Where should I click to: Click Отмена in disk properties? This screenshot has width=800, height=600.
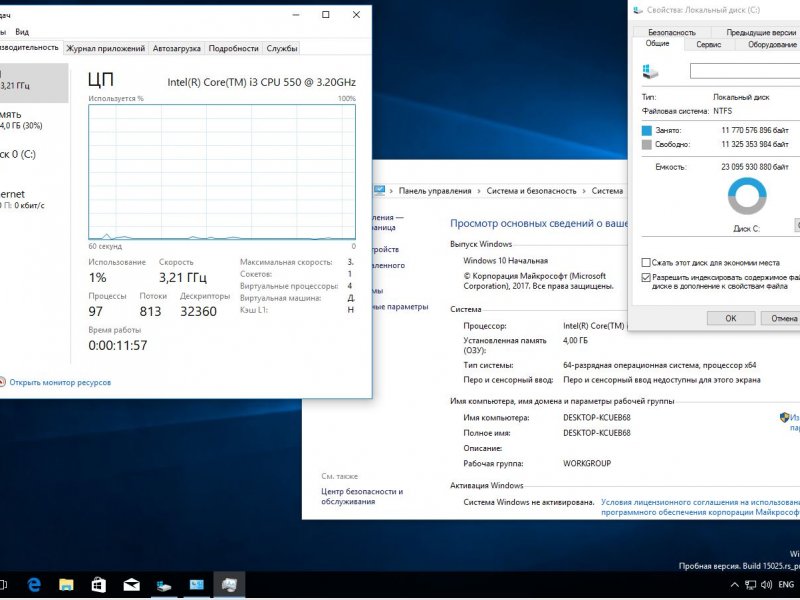(781, 318)
